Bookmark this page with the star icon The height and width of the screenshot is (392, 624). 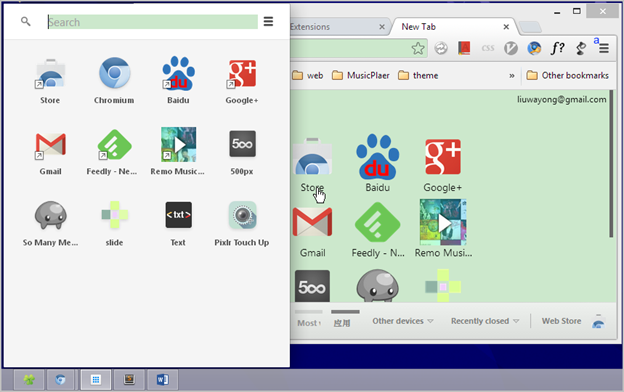(418, 49)
